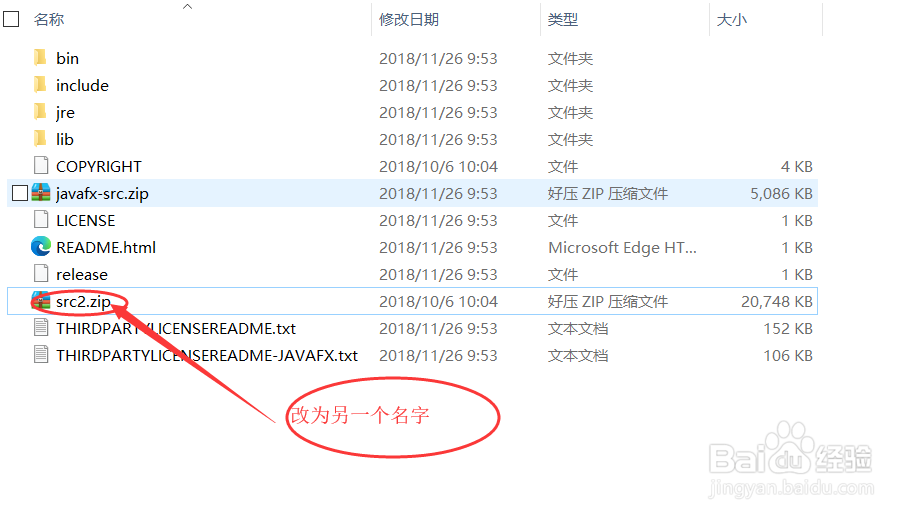Click src2.zip date 2018/10/6 10:04
This screenshot has width=924, height=520.
pyautogui.click(x=438, y=301)
